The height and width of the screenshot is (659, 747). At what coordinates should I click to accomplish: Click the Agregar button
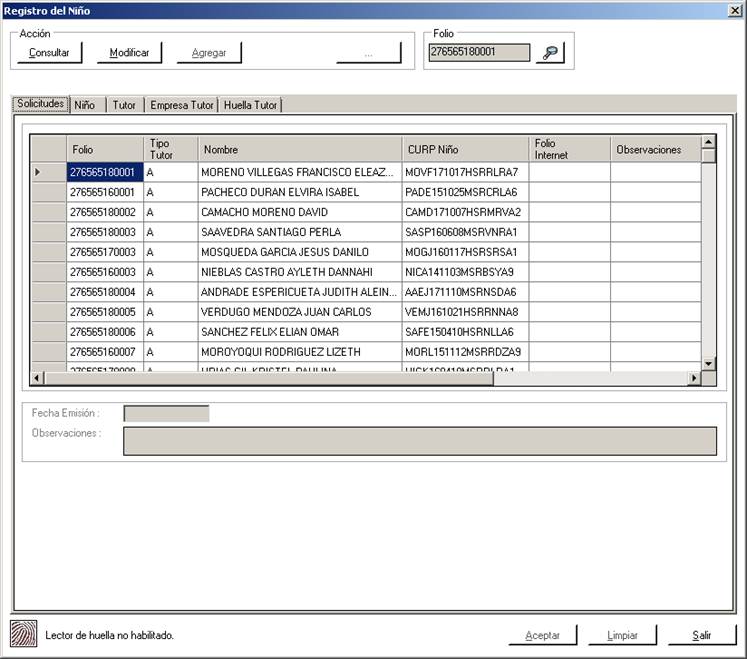tap(209, 53)
